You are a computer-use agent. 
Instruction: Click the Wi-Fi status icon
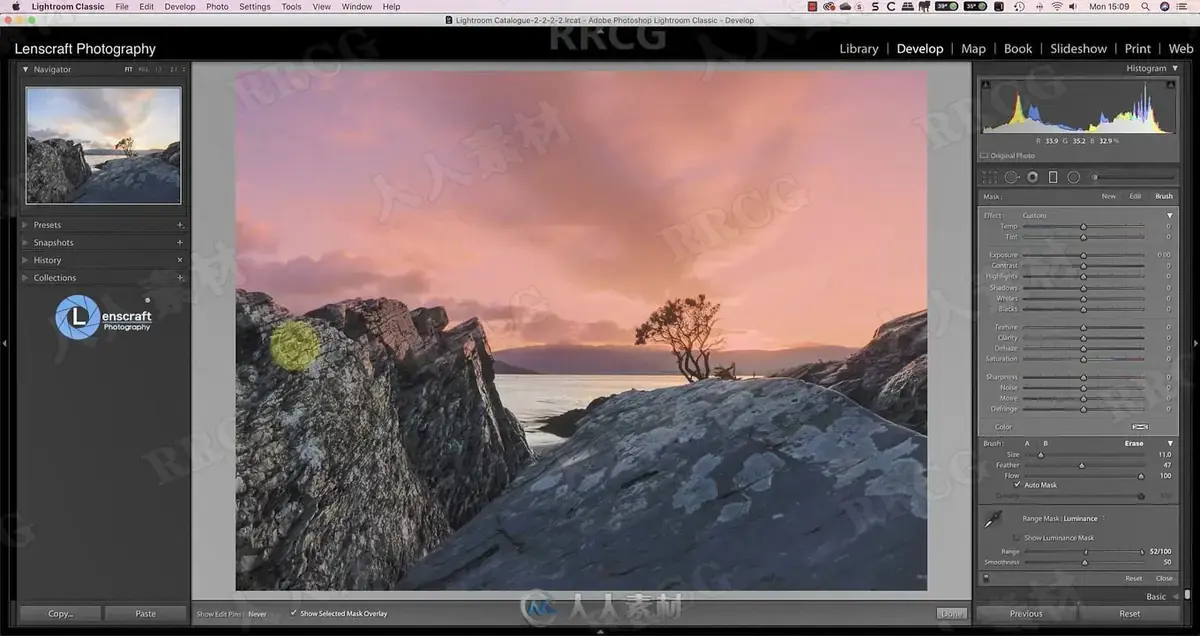(1057, 6)
